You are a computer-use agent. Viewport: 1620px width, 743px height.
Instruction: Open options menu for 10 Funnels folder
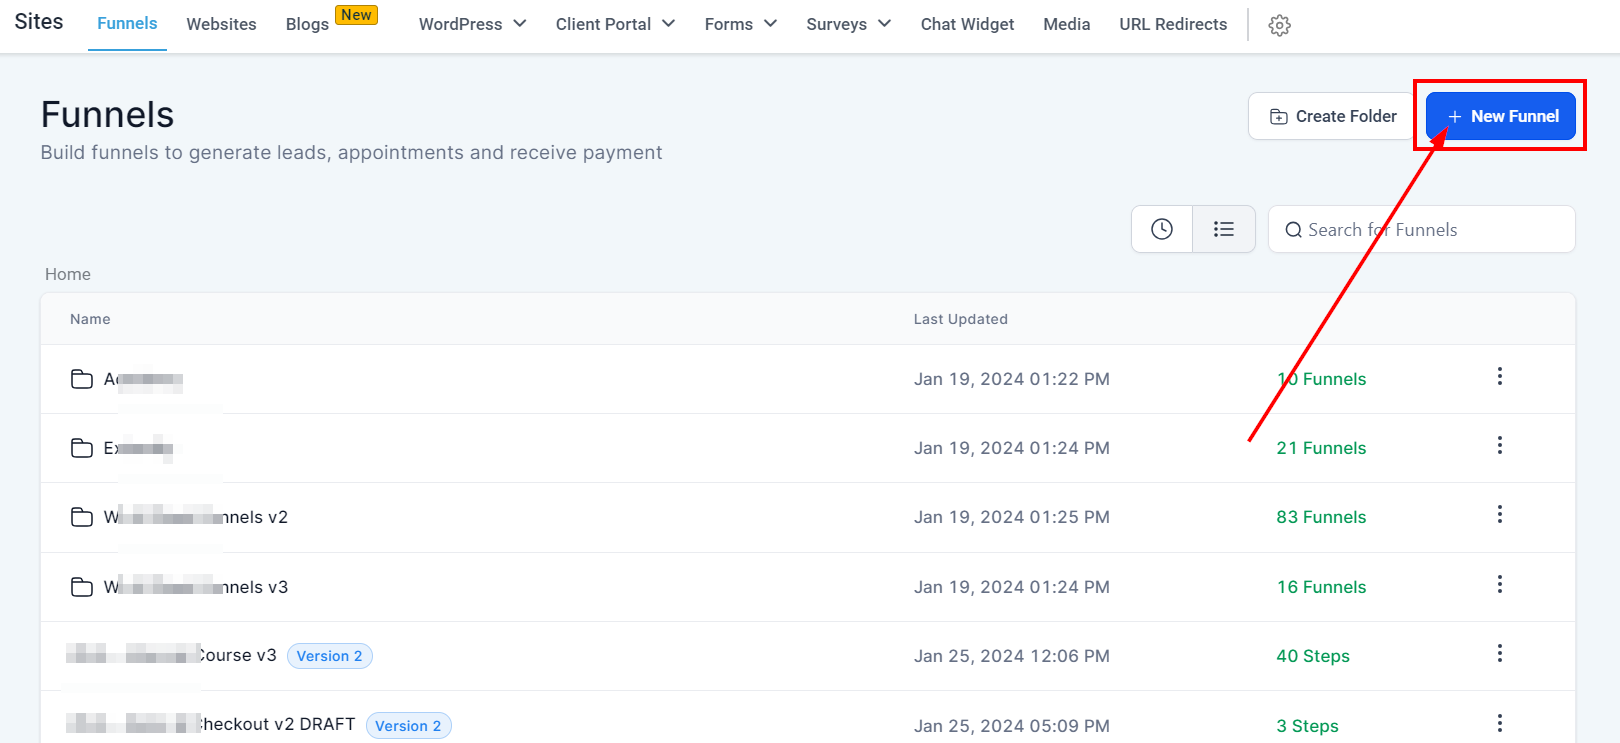(x=1499, y=376)
